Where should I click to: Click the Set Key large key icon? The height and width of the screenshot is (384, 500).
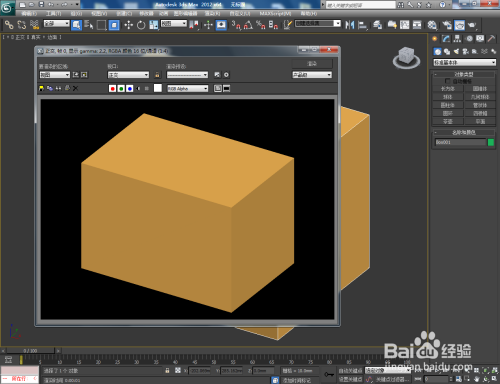(x=329, y=375)
